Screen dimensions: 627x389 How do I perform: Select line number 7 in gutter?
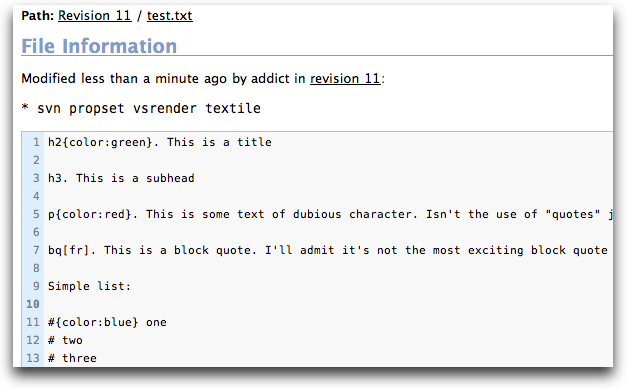point(36,250)
